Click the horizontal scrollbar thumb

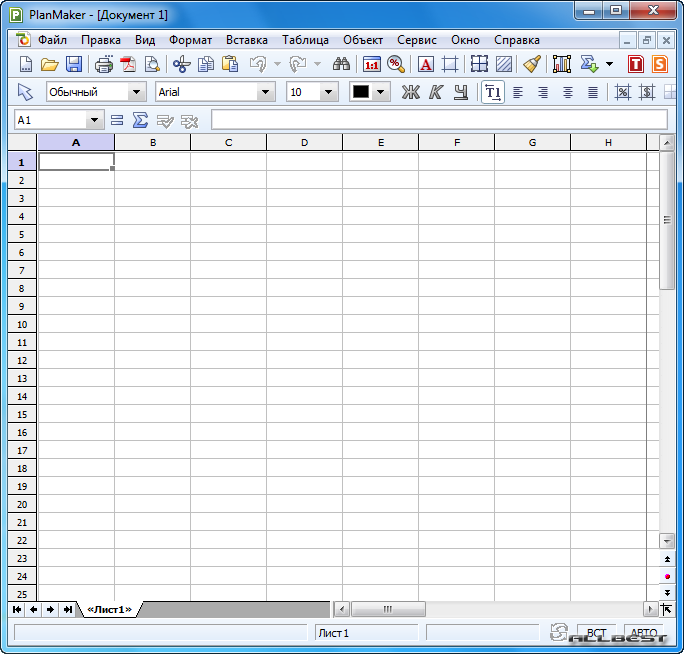coord(388,609)
